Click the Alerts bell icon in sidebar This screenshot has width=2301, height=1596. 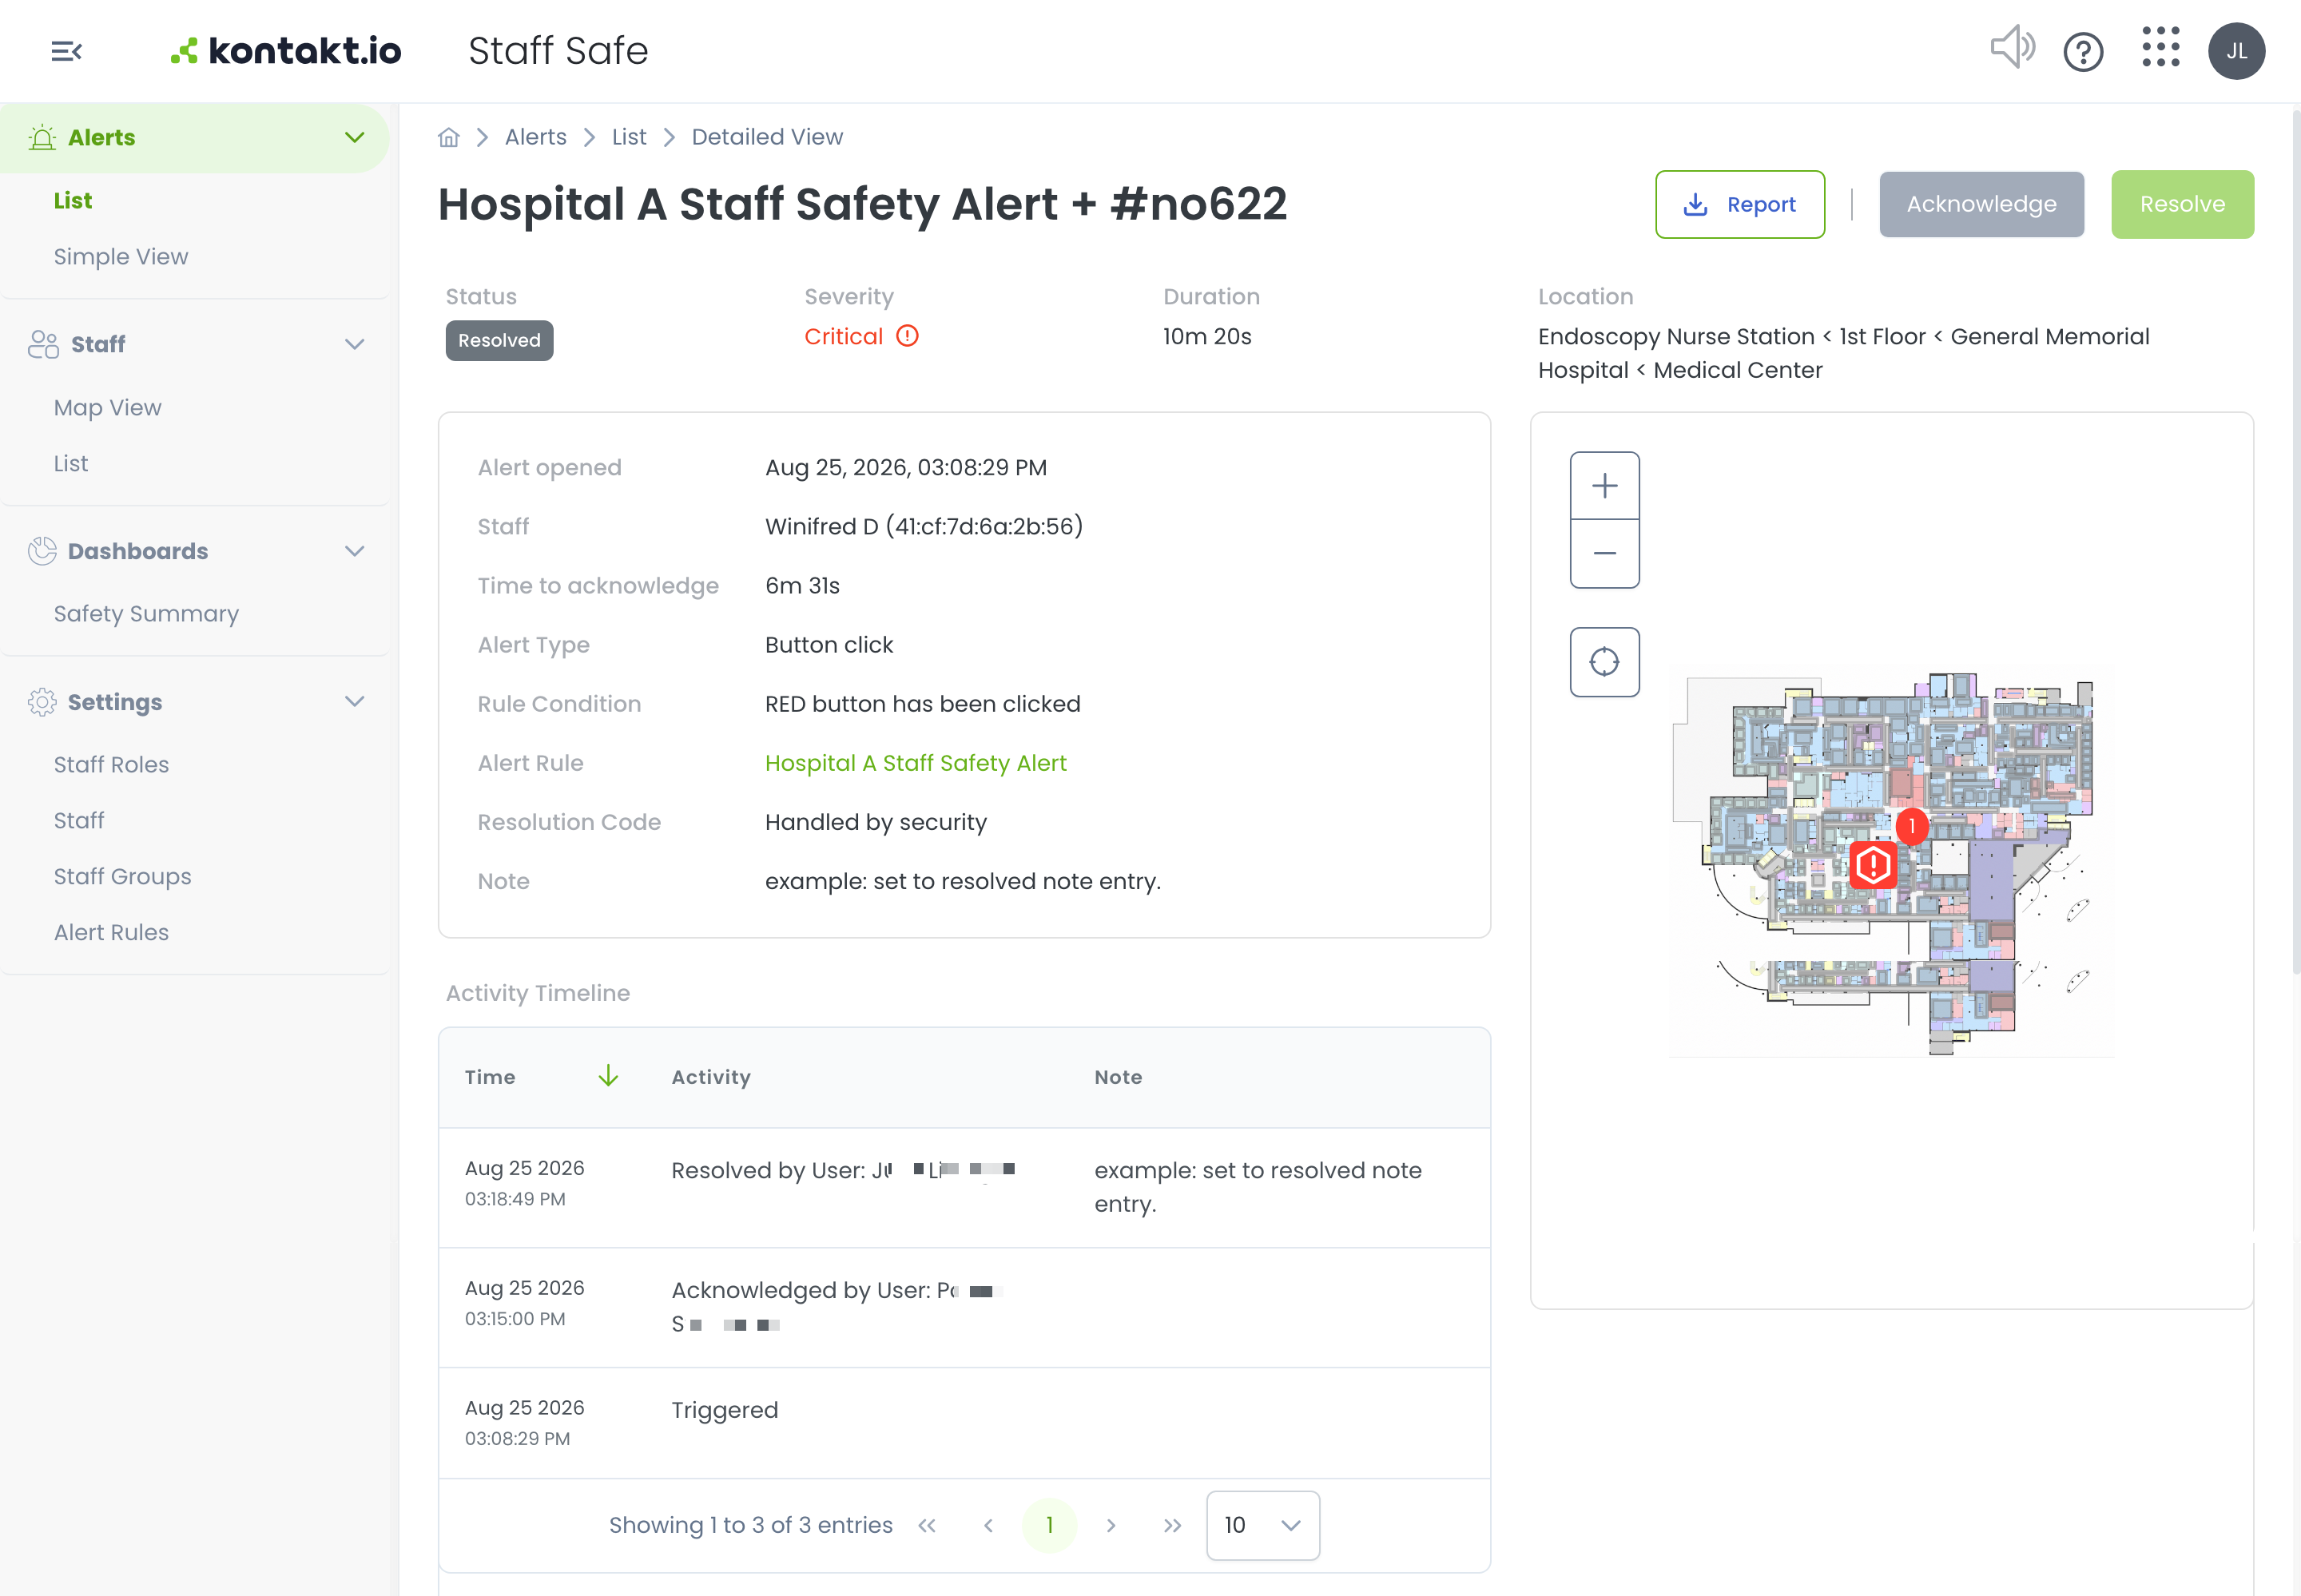tap(42, 138)
